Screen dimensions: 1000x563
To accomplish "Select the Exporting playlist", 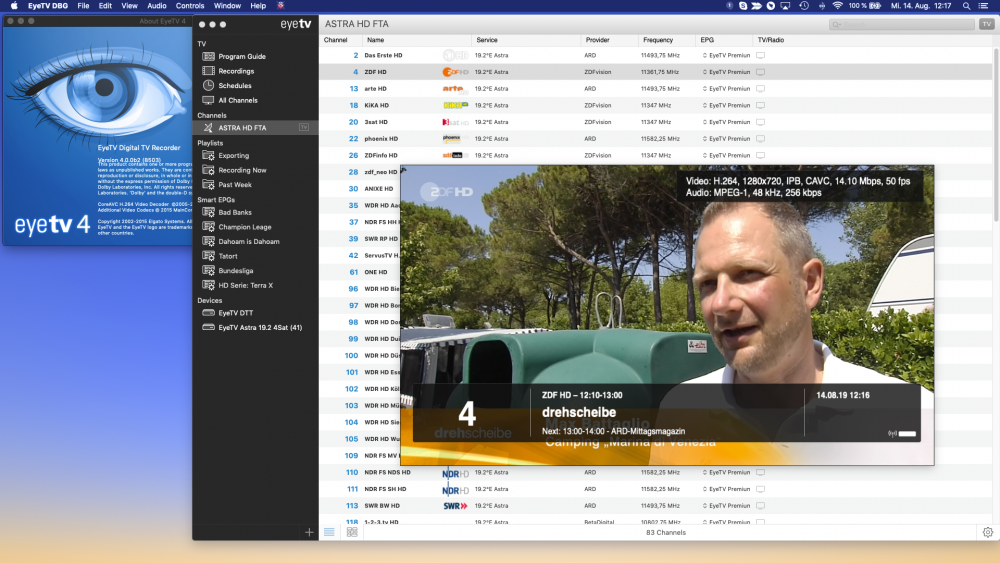I will tap(233, 156).
